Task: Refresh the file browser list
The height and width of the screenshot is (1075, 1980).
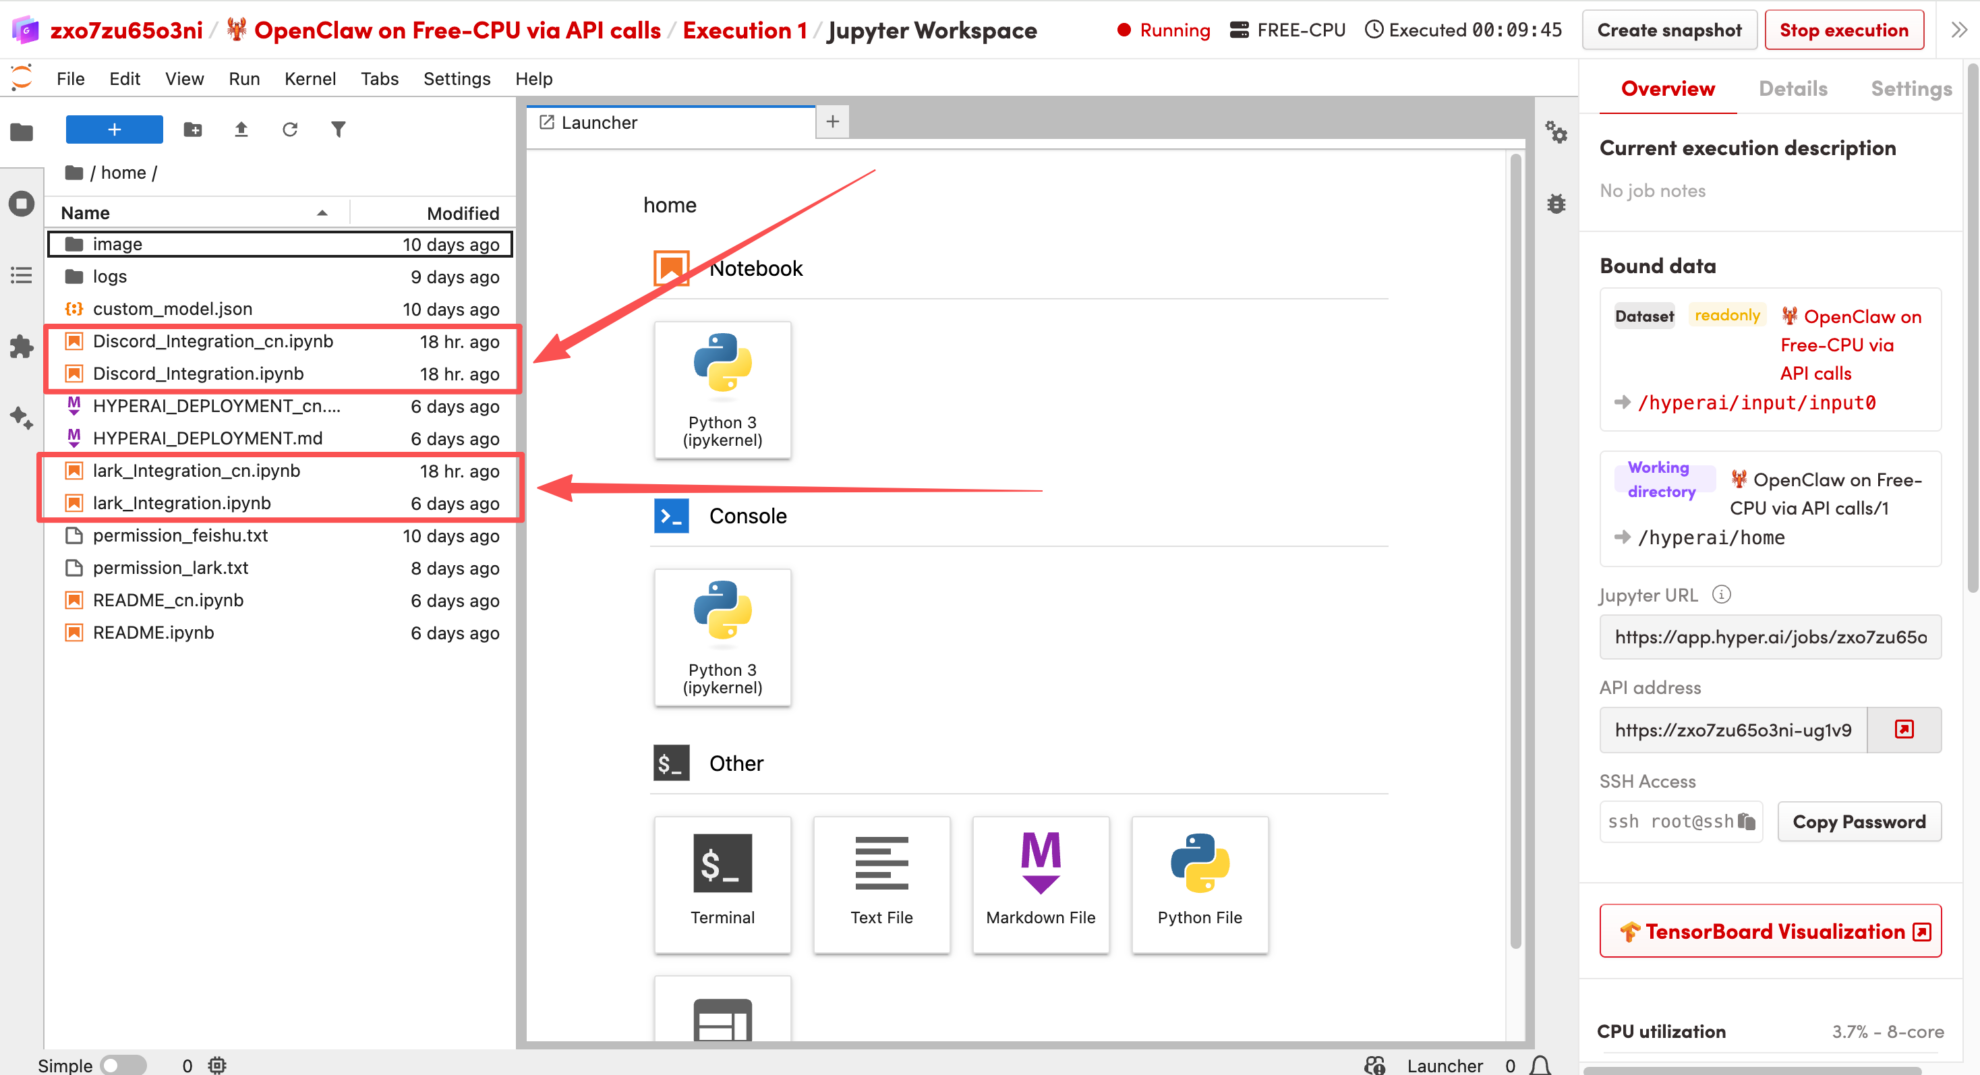Action: [x=290, y=129]
